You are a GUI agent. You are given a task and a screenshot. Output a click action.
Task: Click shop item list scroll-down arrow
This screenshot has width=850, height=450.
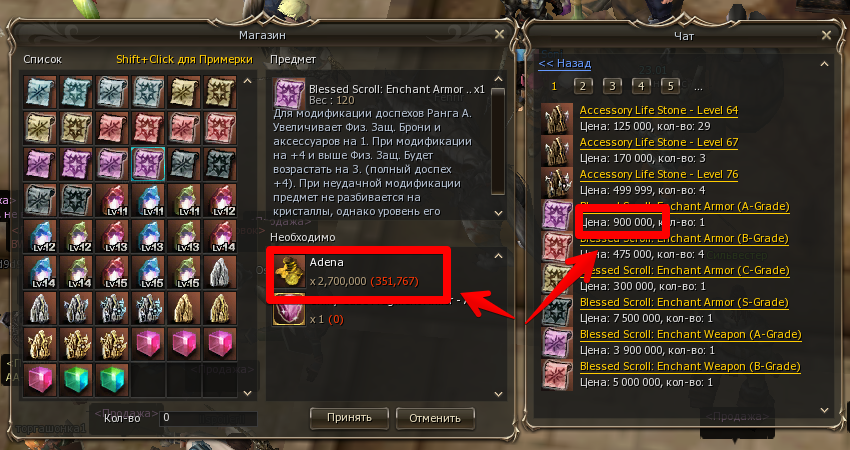pyautogui.click(x=248, y=394)
